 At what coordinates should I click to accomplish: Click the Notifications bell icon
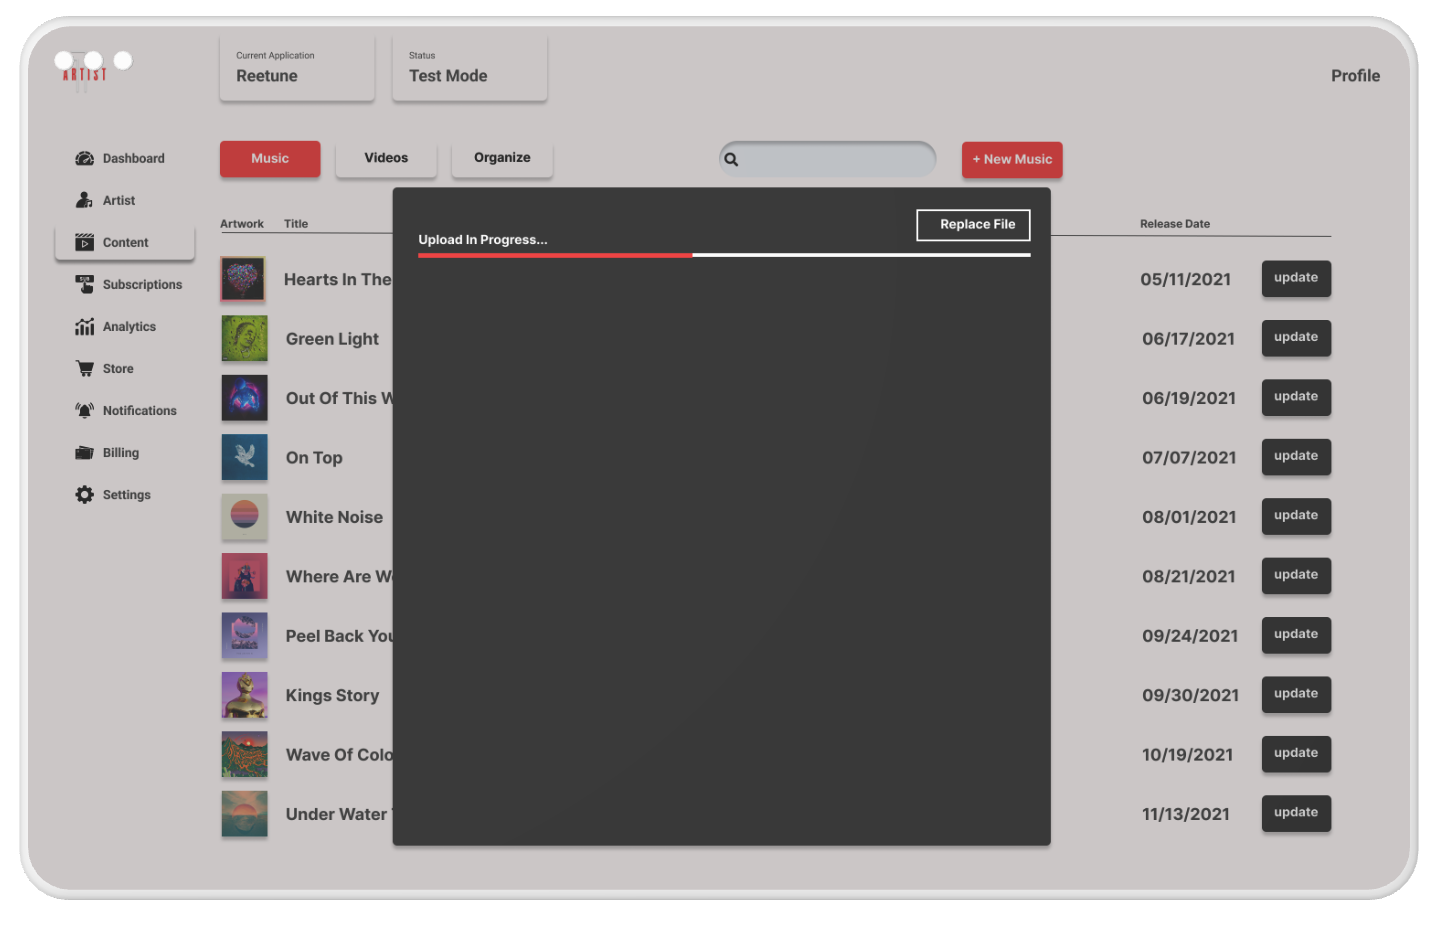pos(85,411)
